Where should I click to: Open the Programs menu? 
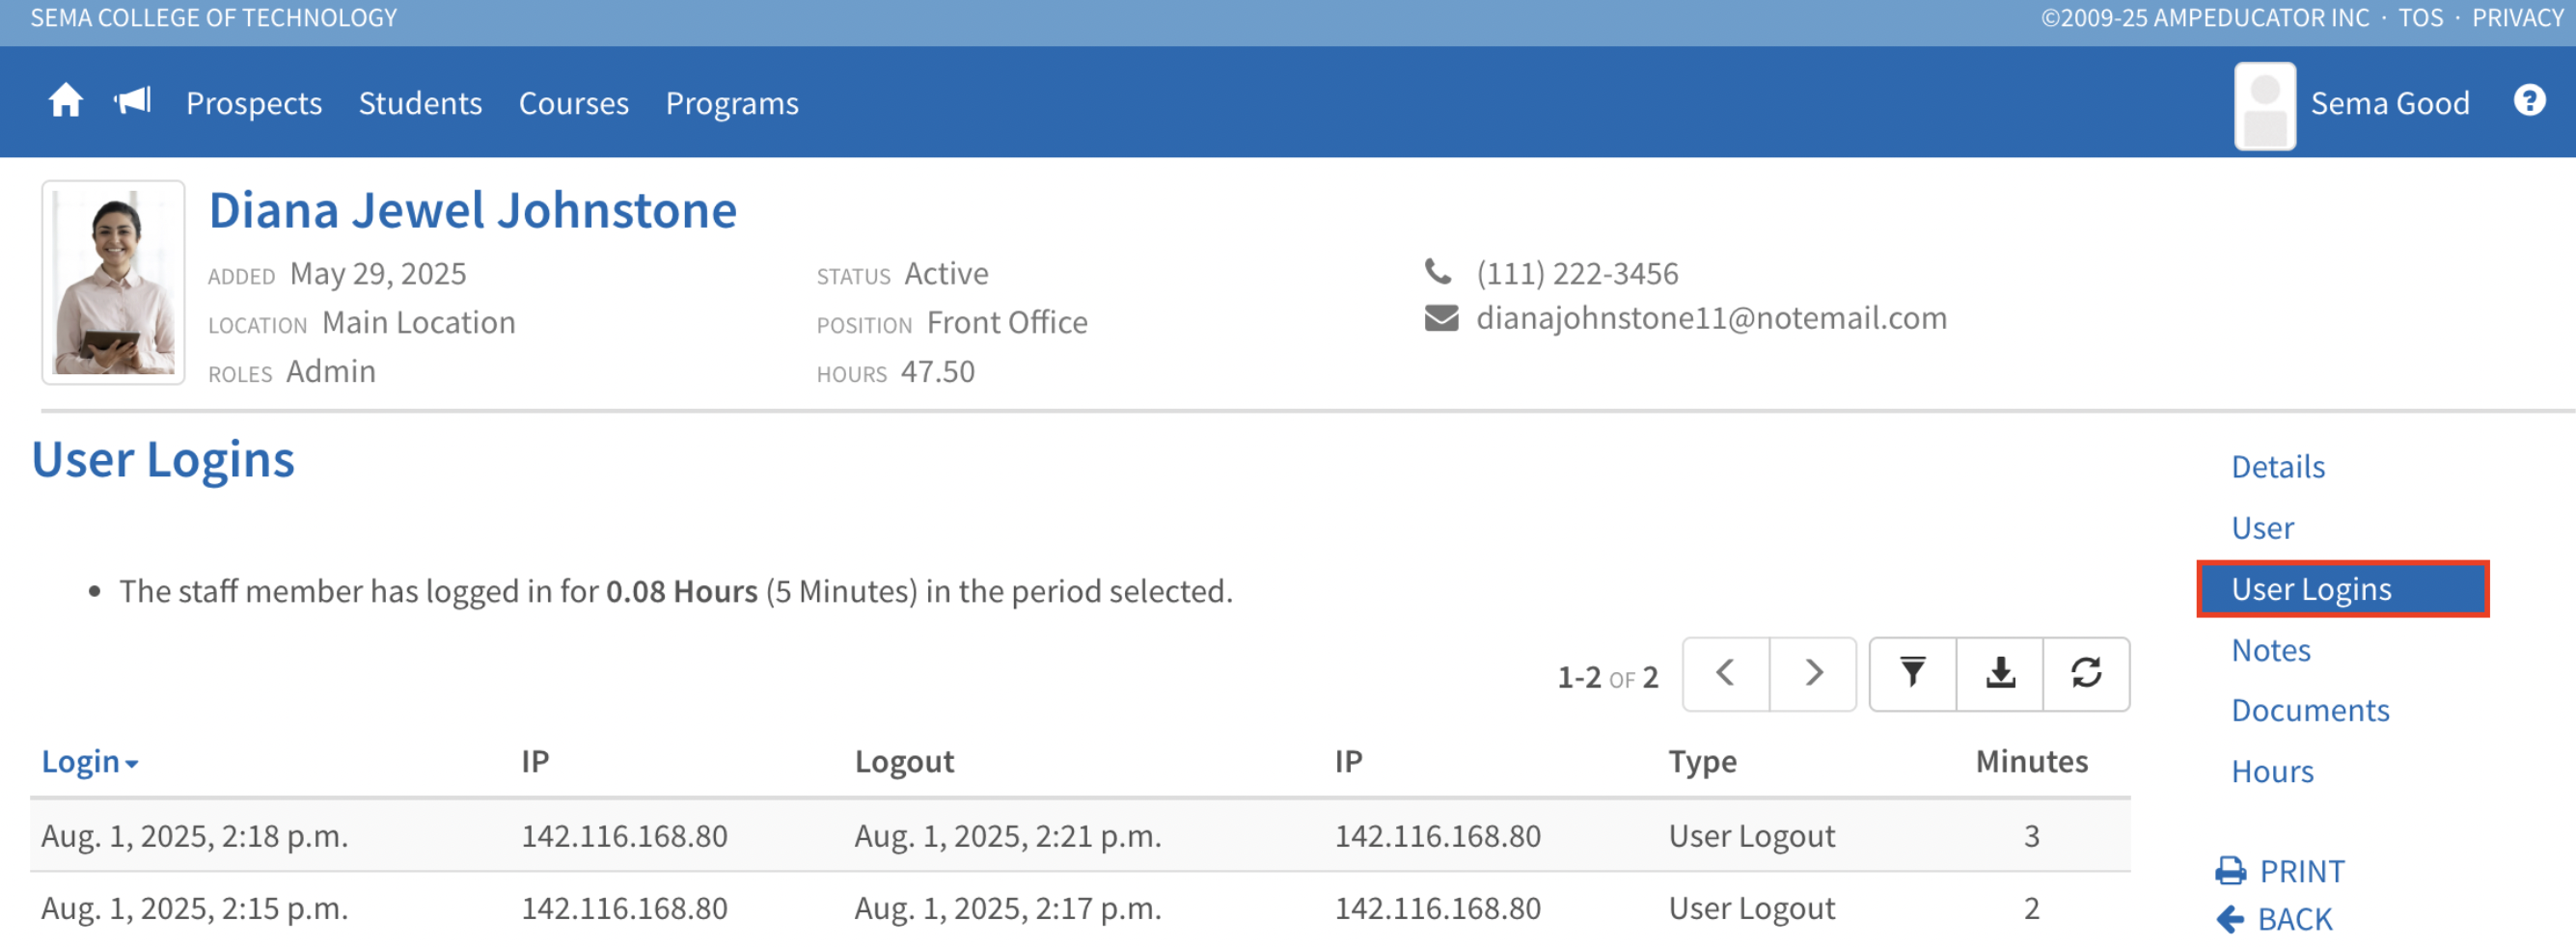pyautogui.click(x=732, y=103)
